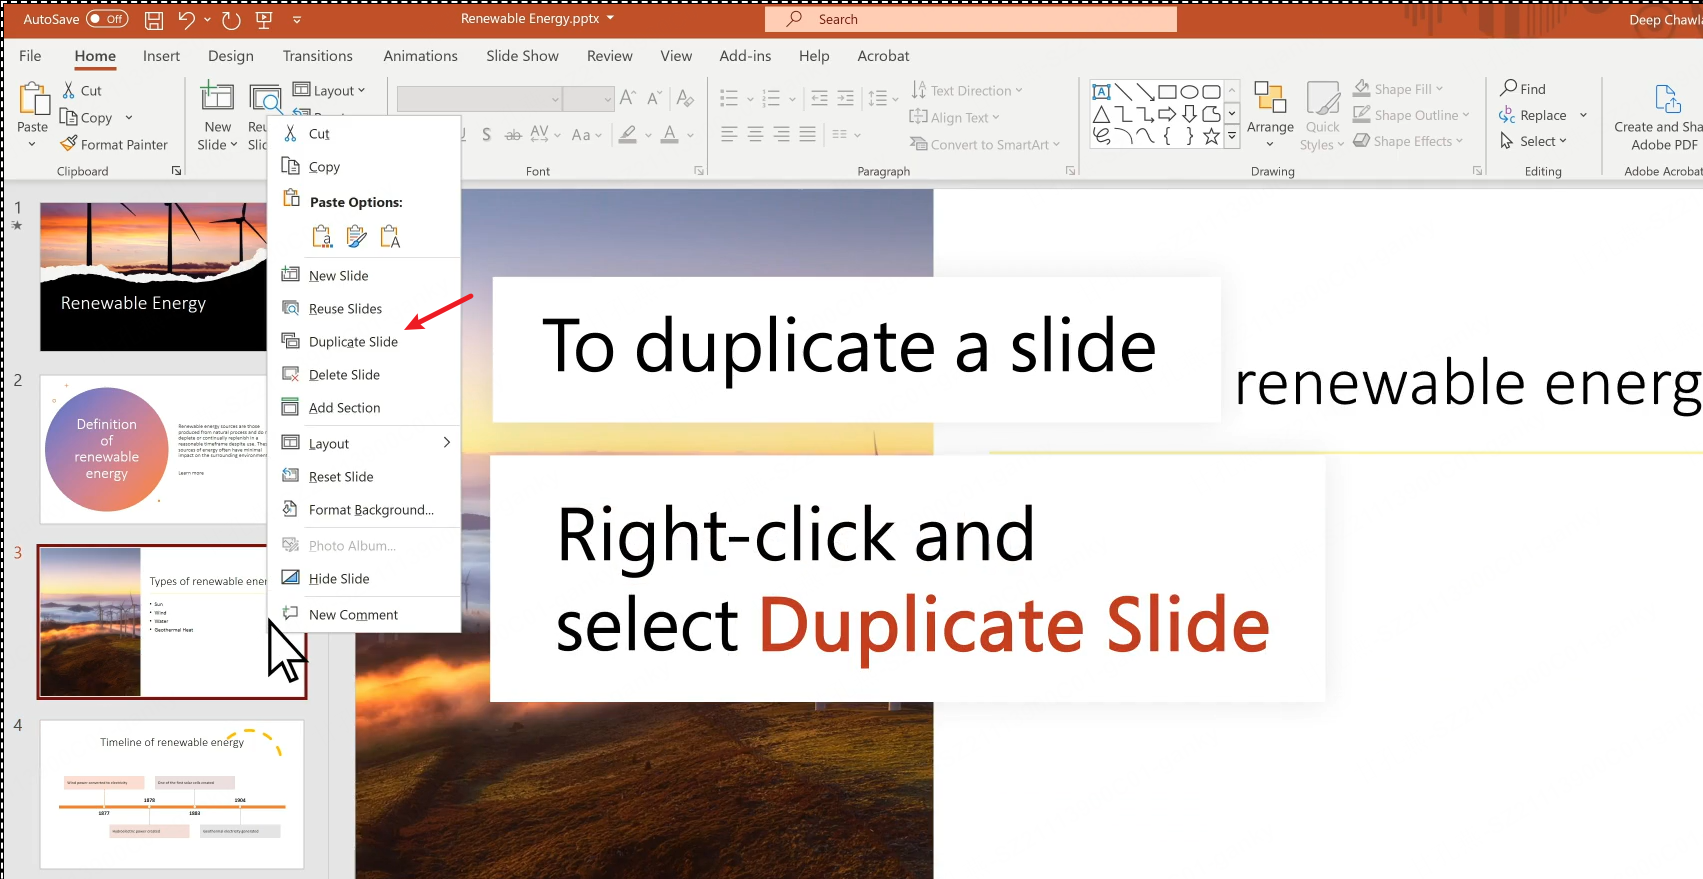1703x879 pixels.
Task: Insert a text box shape
Action: pyautogui.click(x=1101, y=92)
